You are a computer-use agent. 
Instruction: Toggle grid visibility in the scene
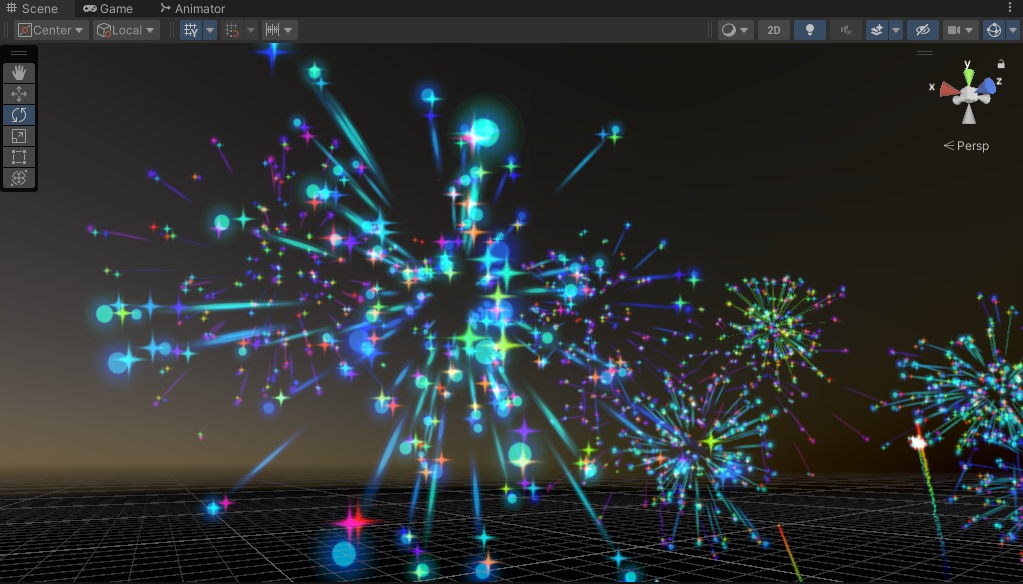[x=191, y=30]
